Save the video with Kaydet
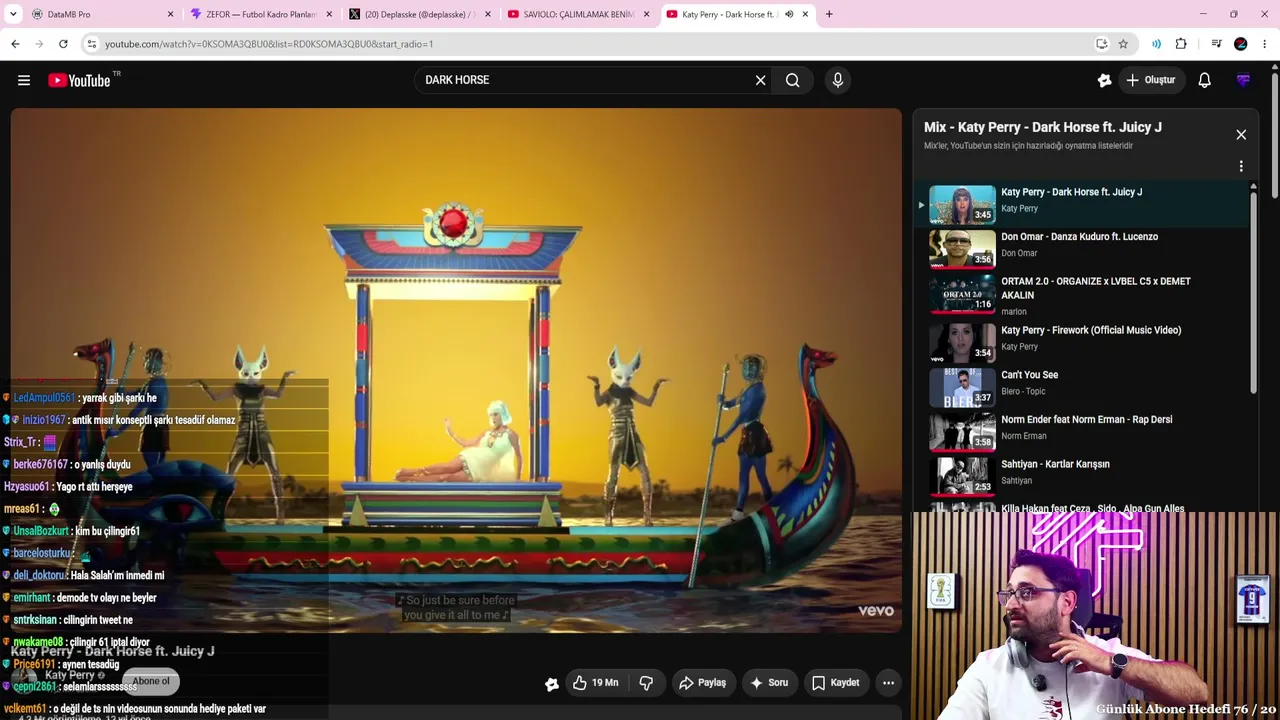The width and height of the screenshot is (1280, 720). coord(835,683)
